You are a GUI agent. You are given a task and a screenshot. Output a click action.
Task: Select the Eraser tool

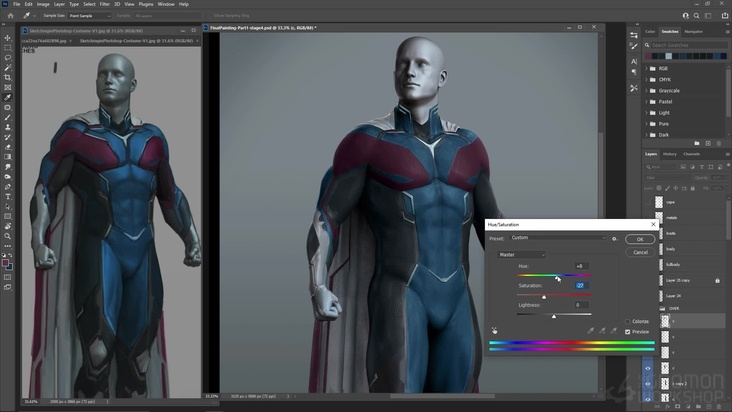tap(7, 147)
